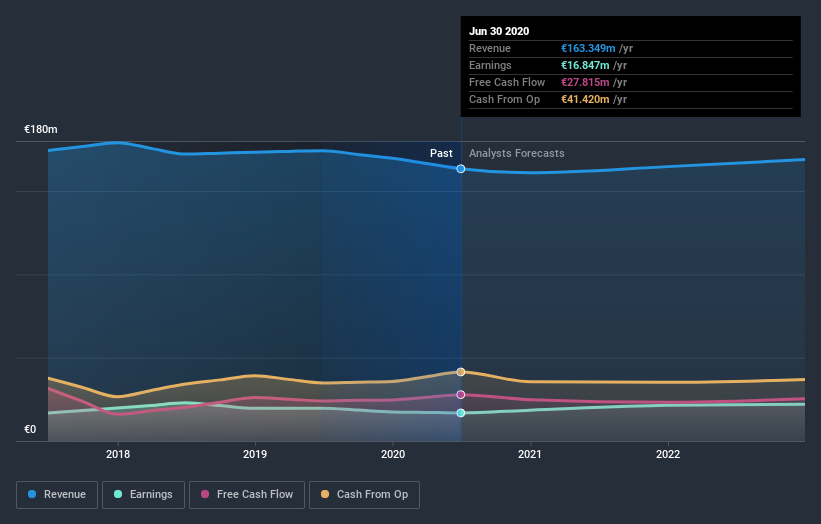
Task: Toggle the Cash From Op legend button
Action: tap(364, 495)
